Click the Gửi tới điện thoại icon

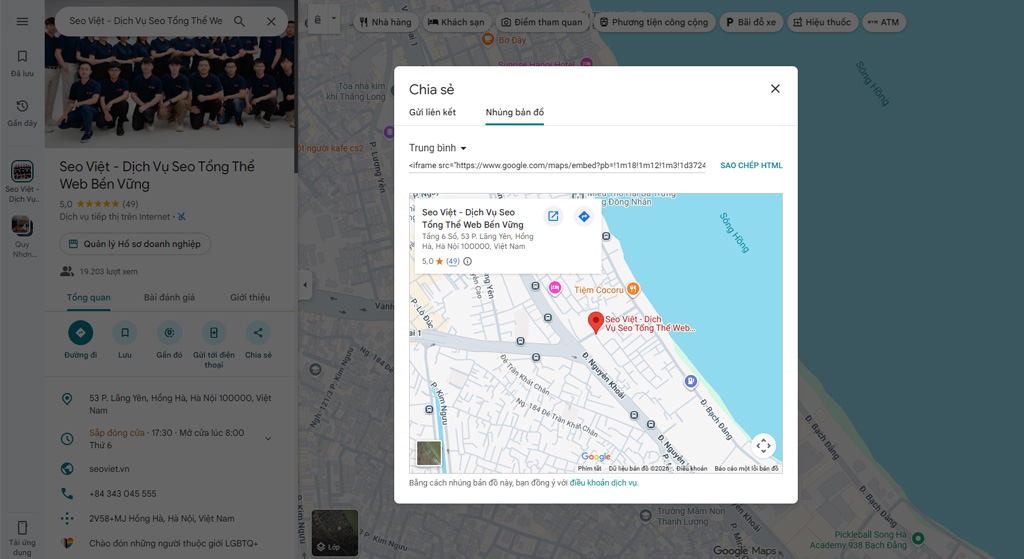pyautogui.click(x=214, y=333)
